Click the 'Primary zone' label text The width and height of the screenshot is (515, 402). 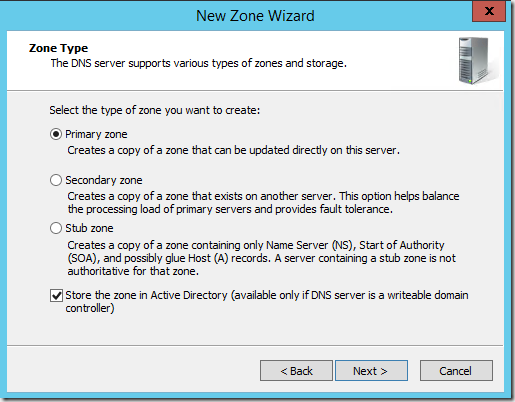click(96, 134)
